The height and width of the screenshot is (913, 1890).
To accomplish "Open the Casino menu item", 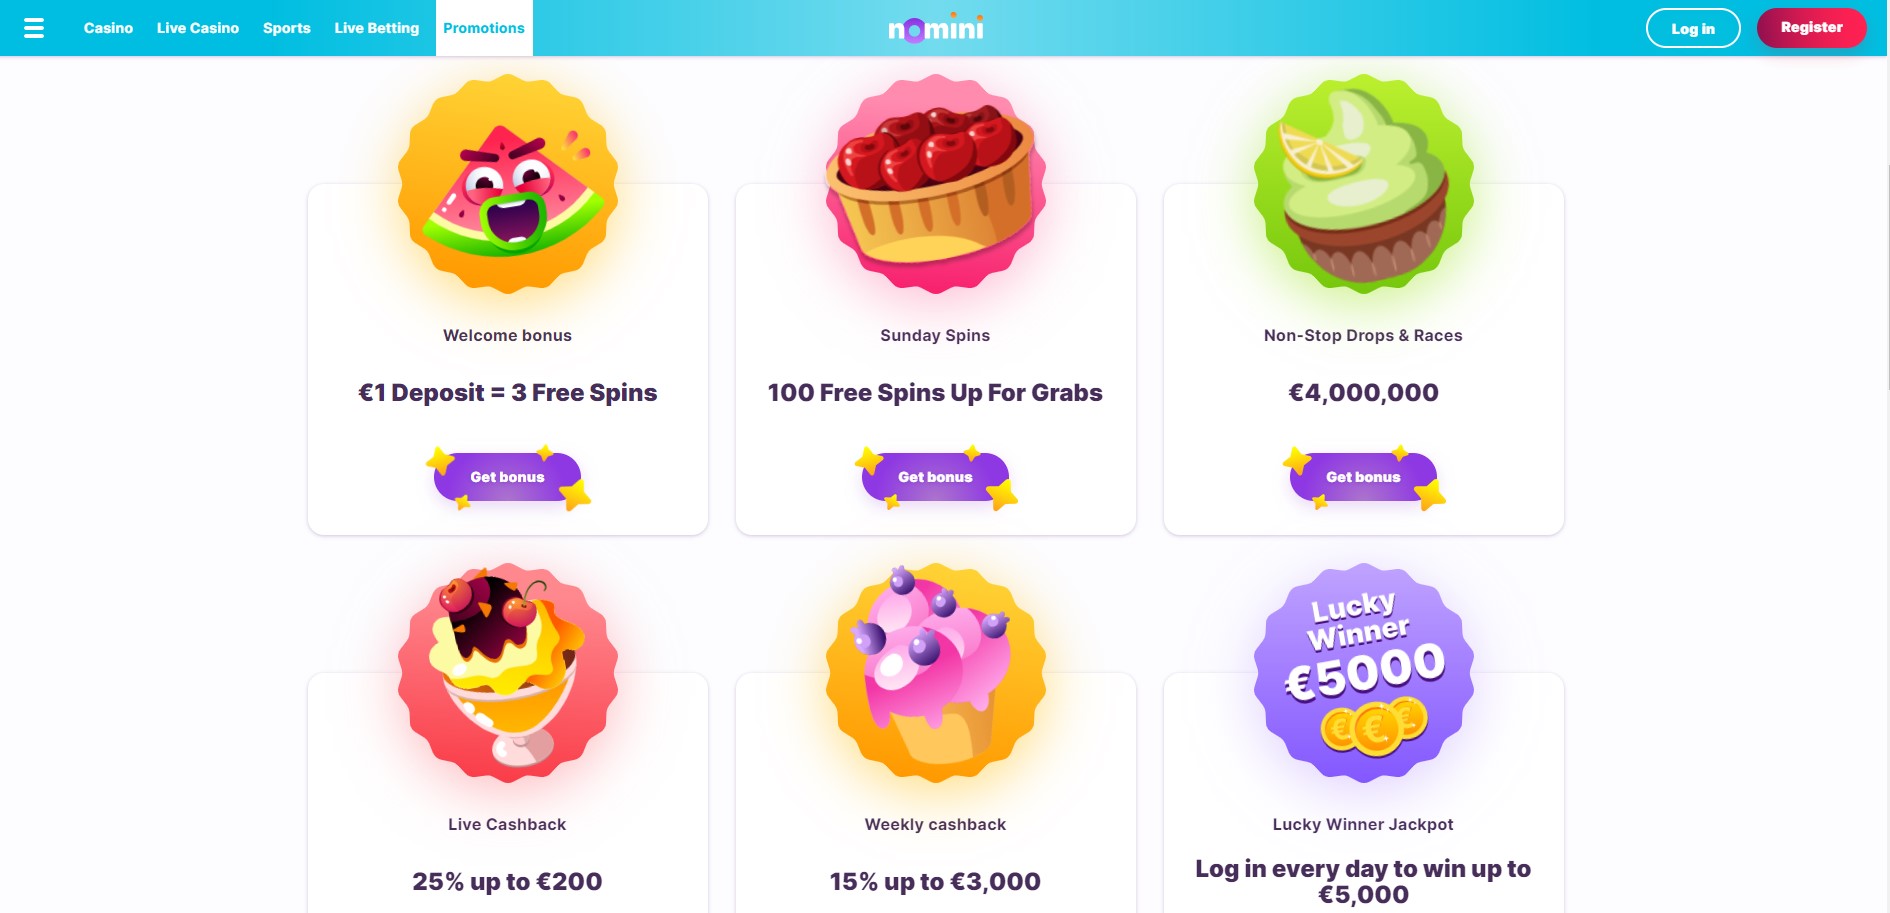I will point(108,28).
